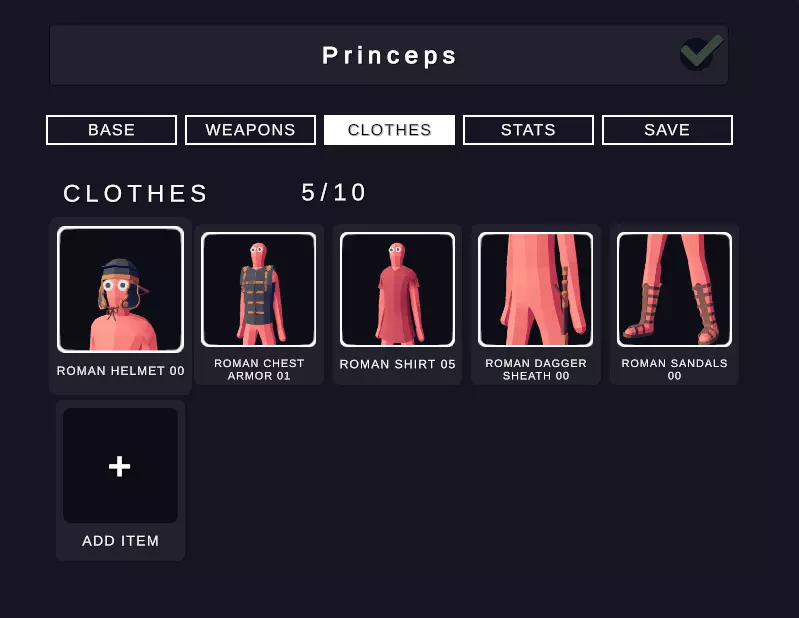799x618 pixels.
Task: Open the SAVE tab
Action: point(668,130)
